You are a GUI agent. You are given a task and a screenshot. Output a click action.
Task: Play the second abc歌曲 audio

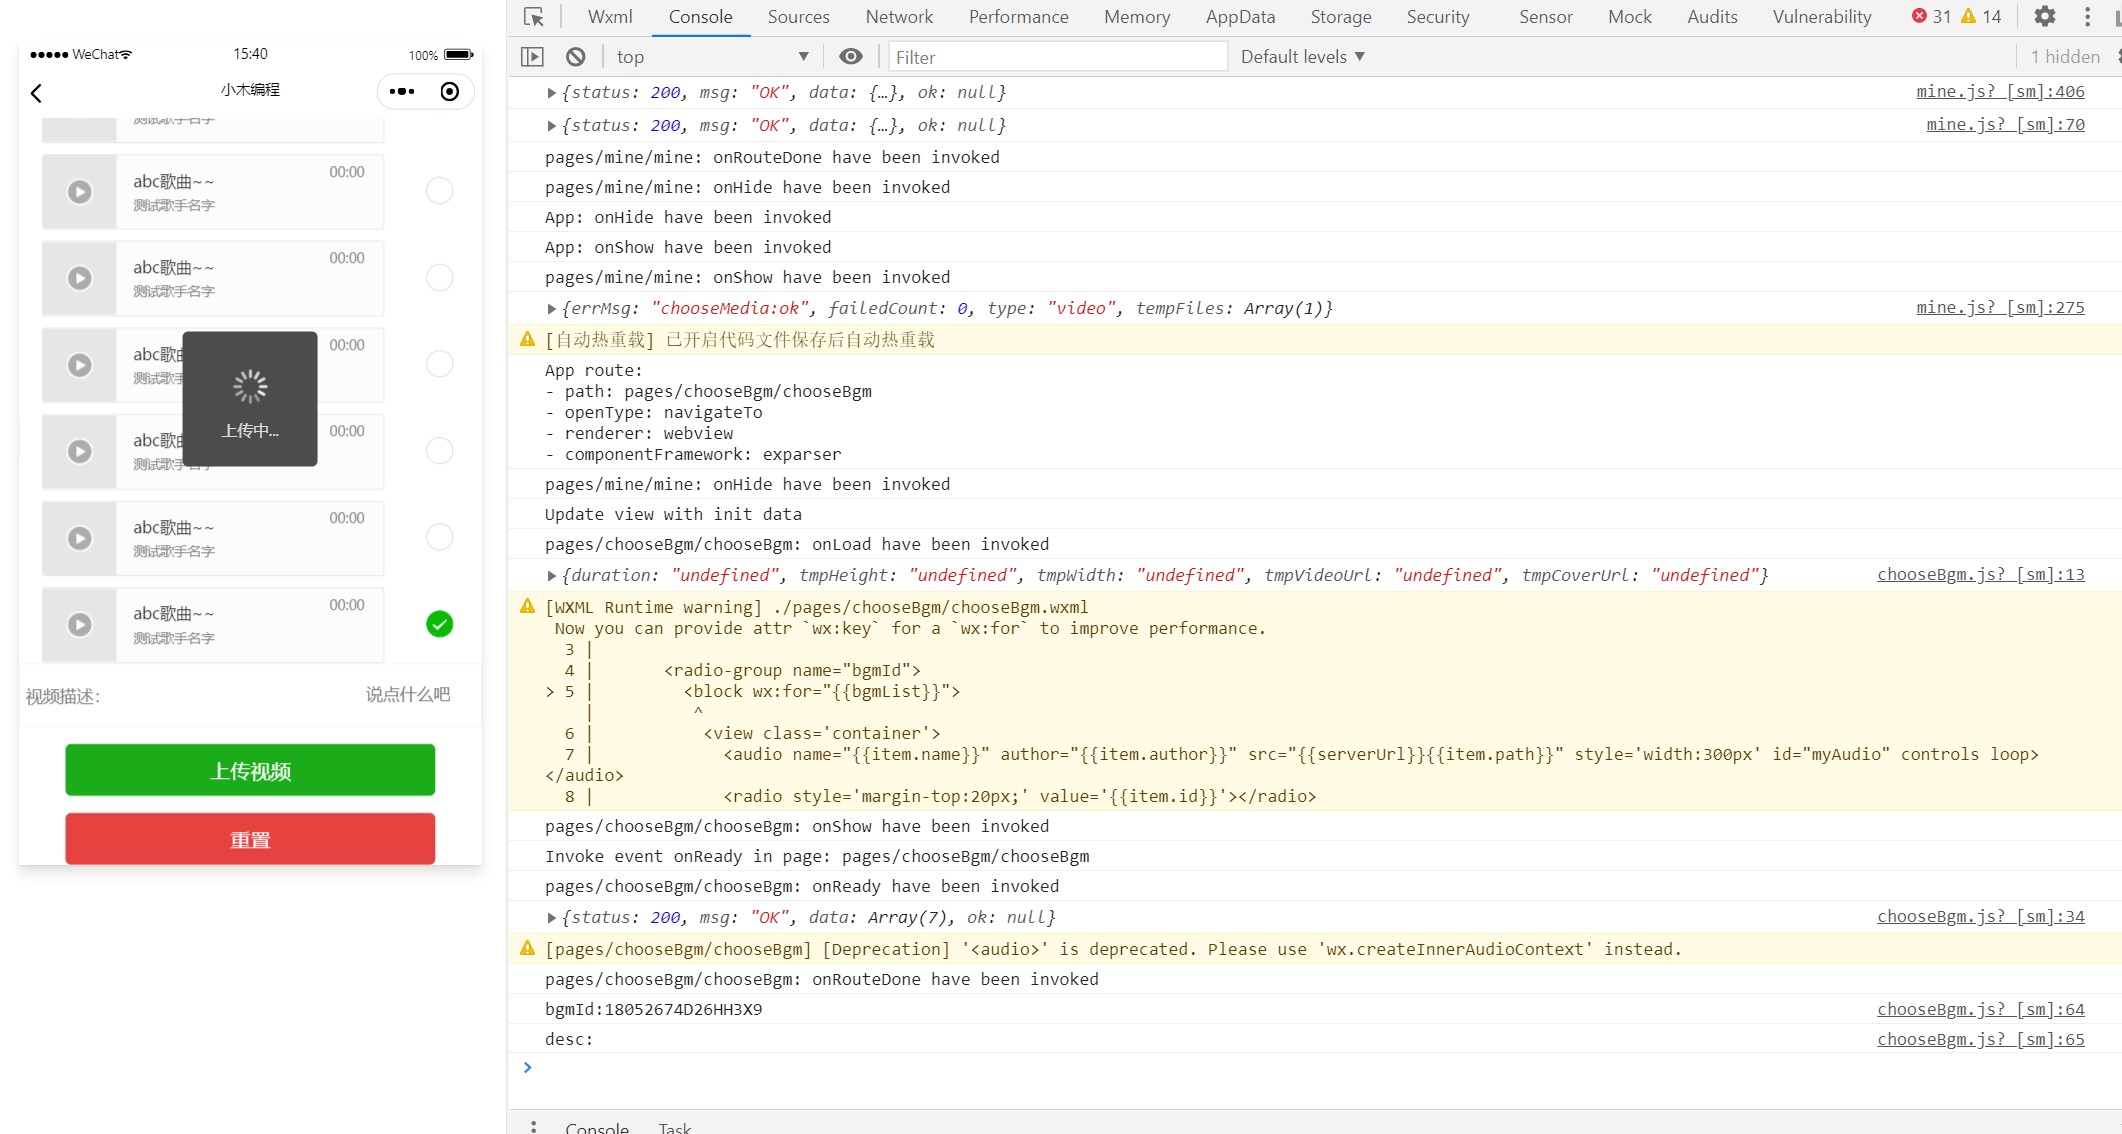(x=80, y=278)
